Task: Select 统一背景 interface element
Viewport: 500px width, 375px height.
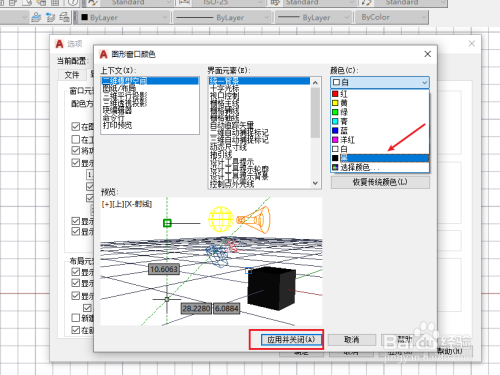Action: click(x=259, y=81)
